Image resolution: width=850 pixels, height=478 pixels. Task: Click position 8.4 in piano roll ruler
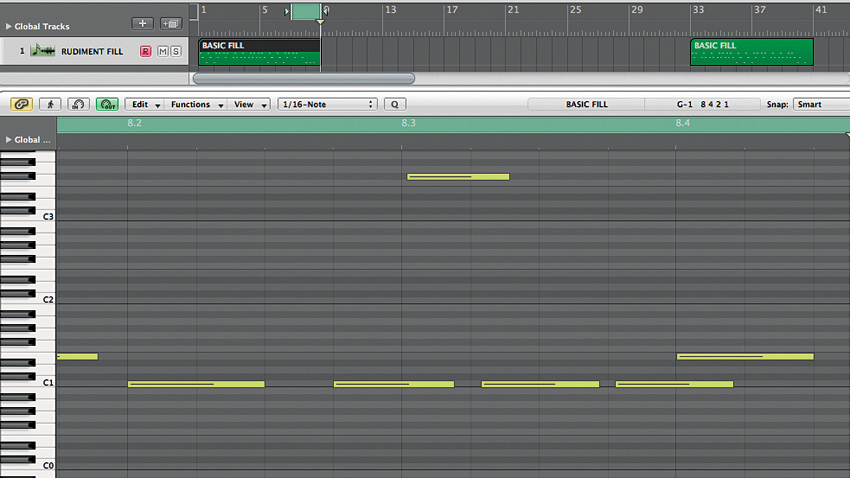pyautogui.click(x=682, y=123)
